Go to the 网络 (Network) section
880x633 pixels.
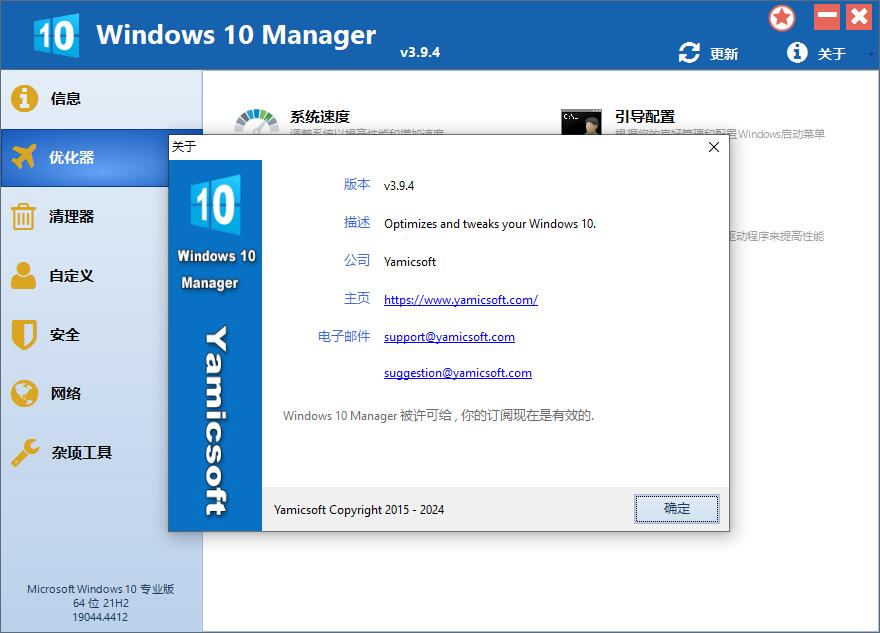click(x=85, y=394)
